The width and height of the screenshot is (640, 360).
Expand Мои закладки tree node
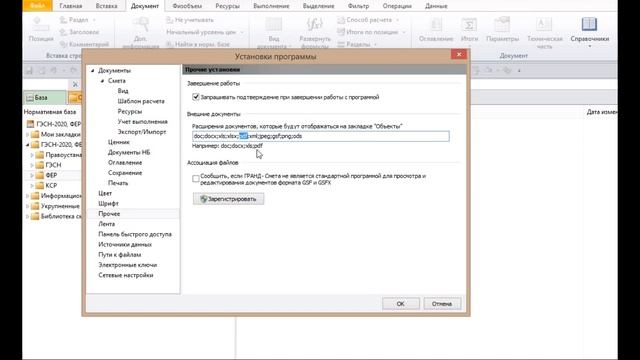pyautogui.click(x=27, y=134)
